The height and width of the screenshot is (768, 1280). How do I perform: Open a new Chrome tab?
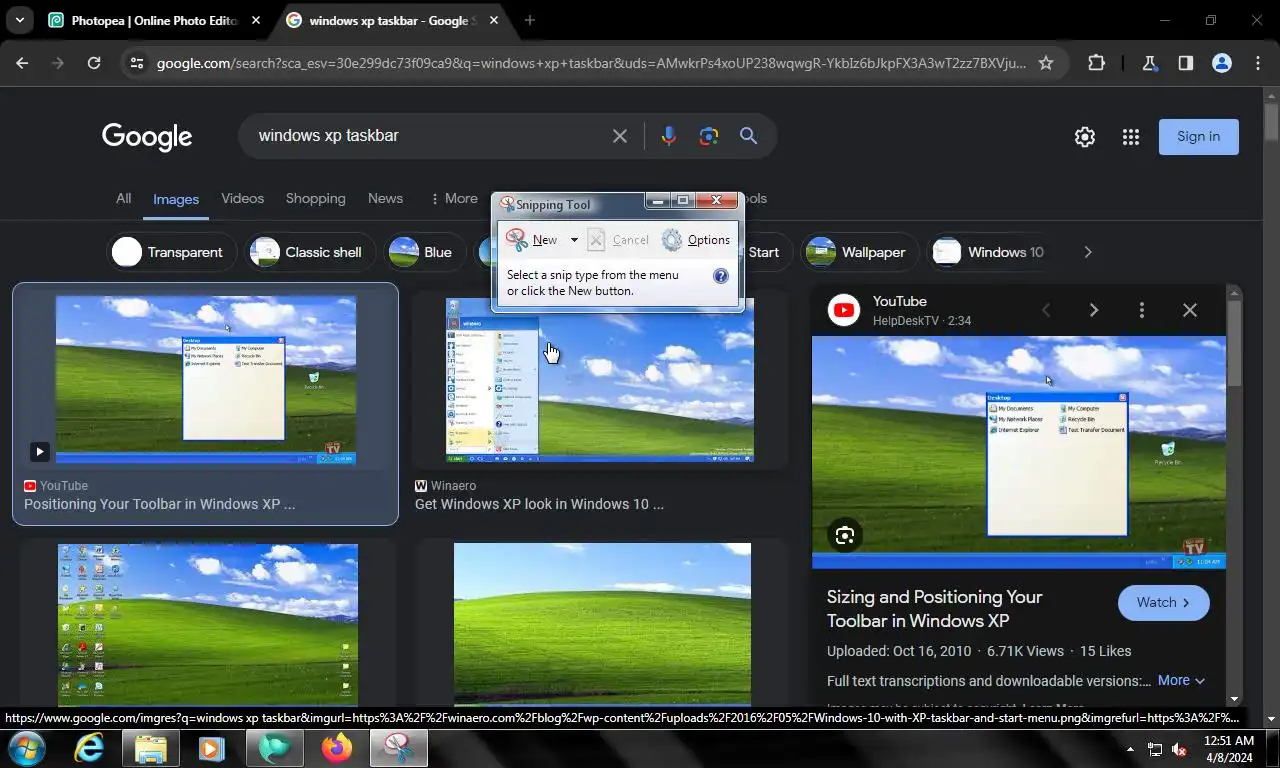pyautogui.click(x=530, y=20)
